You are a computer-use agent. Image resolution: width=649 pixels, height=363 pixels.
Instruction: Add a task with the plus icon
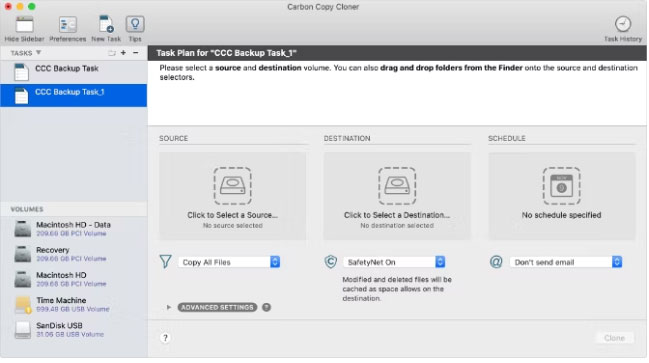(x=123, y=53)
